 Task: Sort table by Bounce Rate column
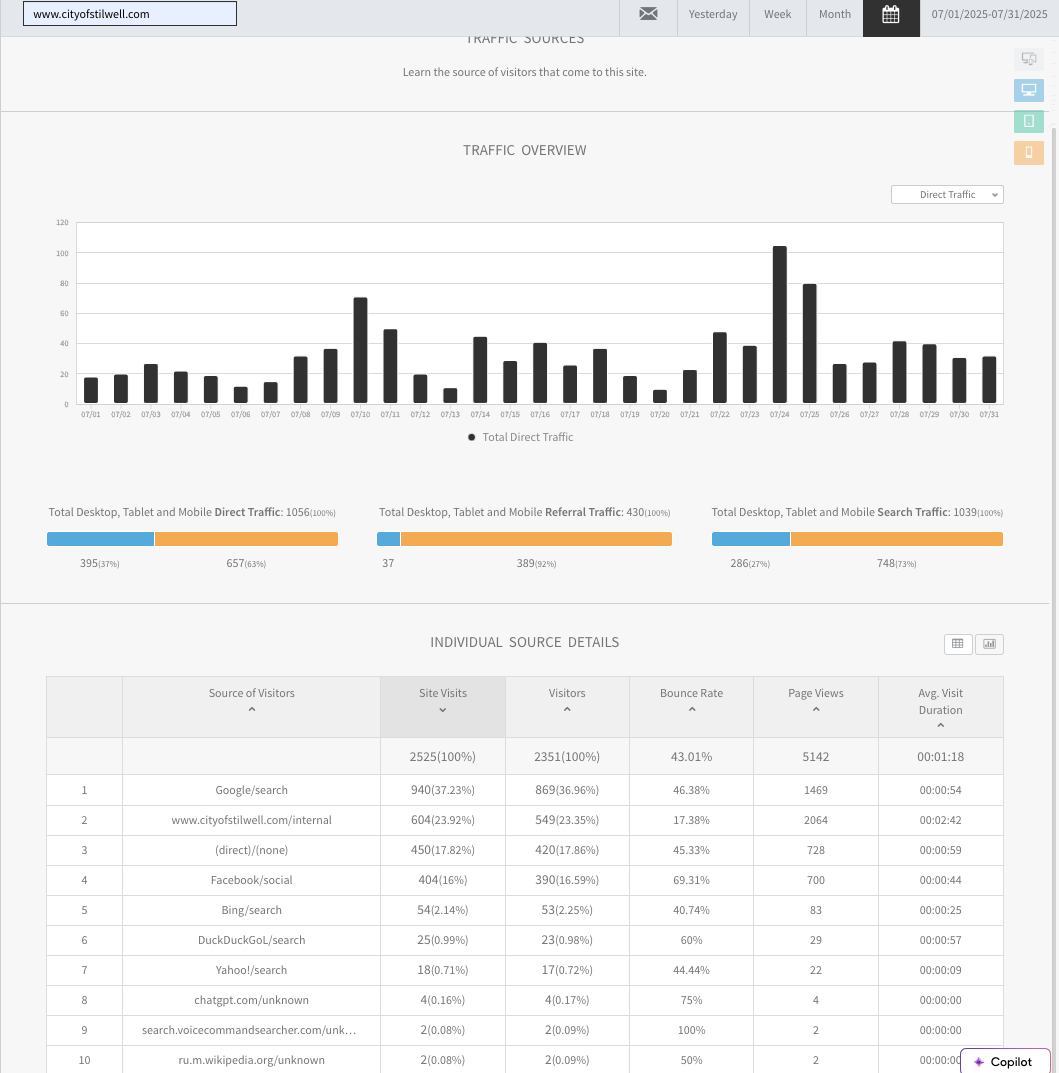[x=691, y=700]
